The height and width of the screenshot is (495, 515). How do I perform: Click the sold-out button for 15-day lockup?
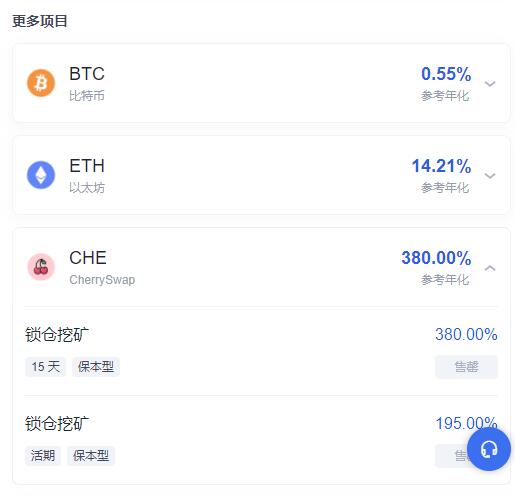click(x=466, y=367)
